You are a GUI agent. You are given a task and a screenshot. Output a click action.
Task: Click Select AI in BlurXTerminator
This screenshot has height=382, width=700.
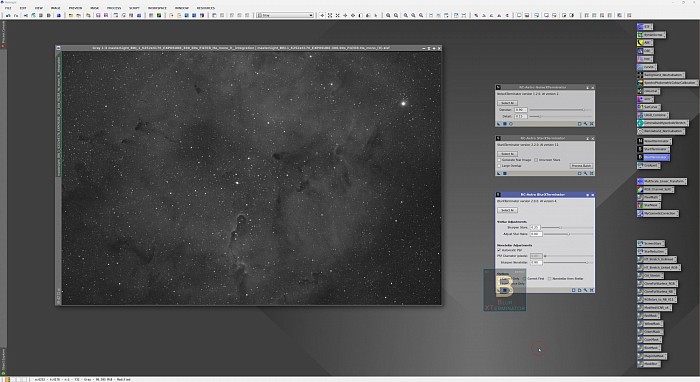click(508, 210)
